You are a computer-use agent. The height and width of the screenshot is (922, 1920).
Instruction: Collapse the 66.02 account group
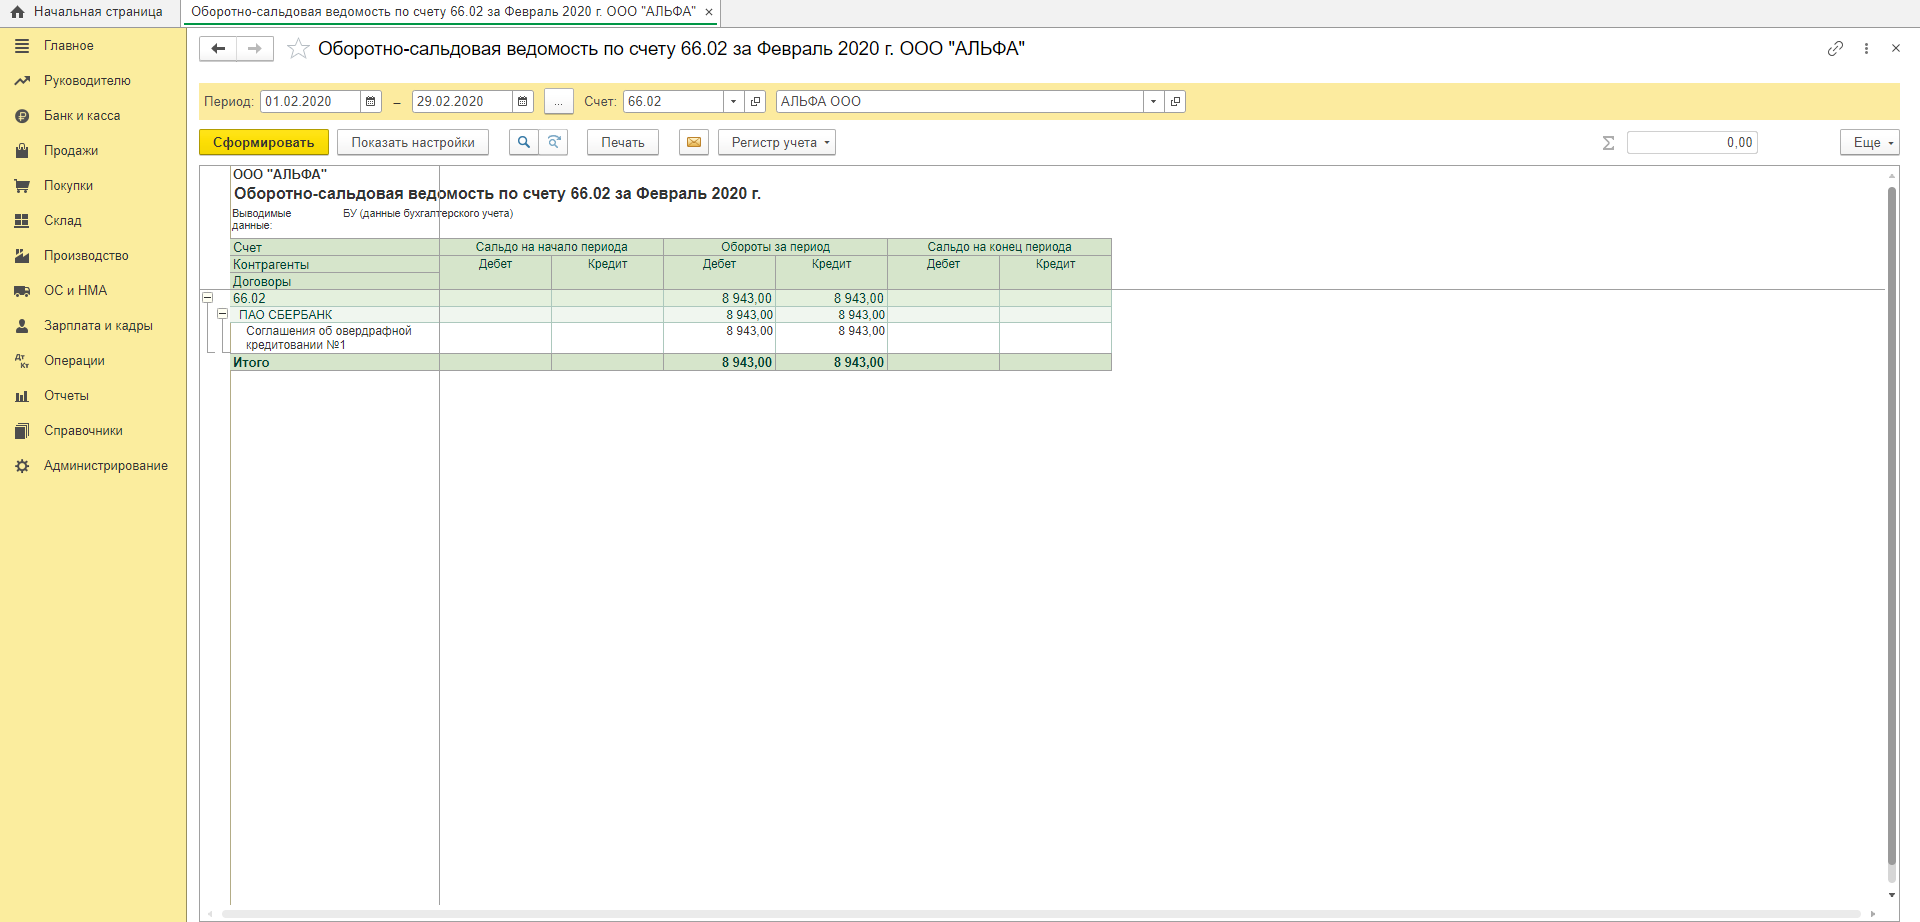[208, 298]
